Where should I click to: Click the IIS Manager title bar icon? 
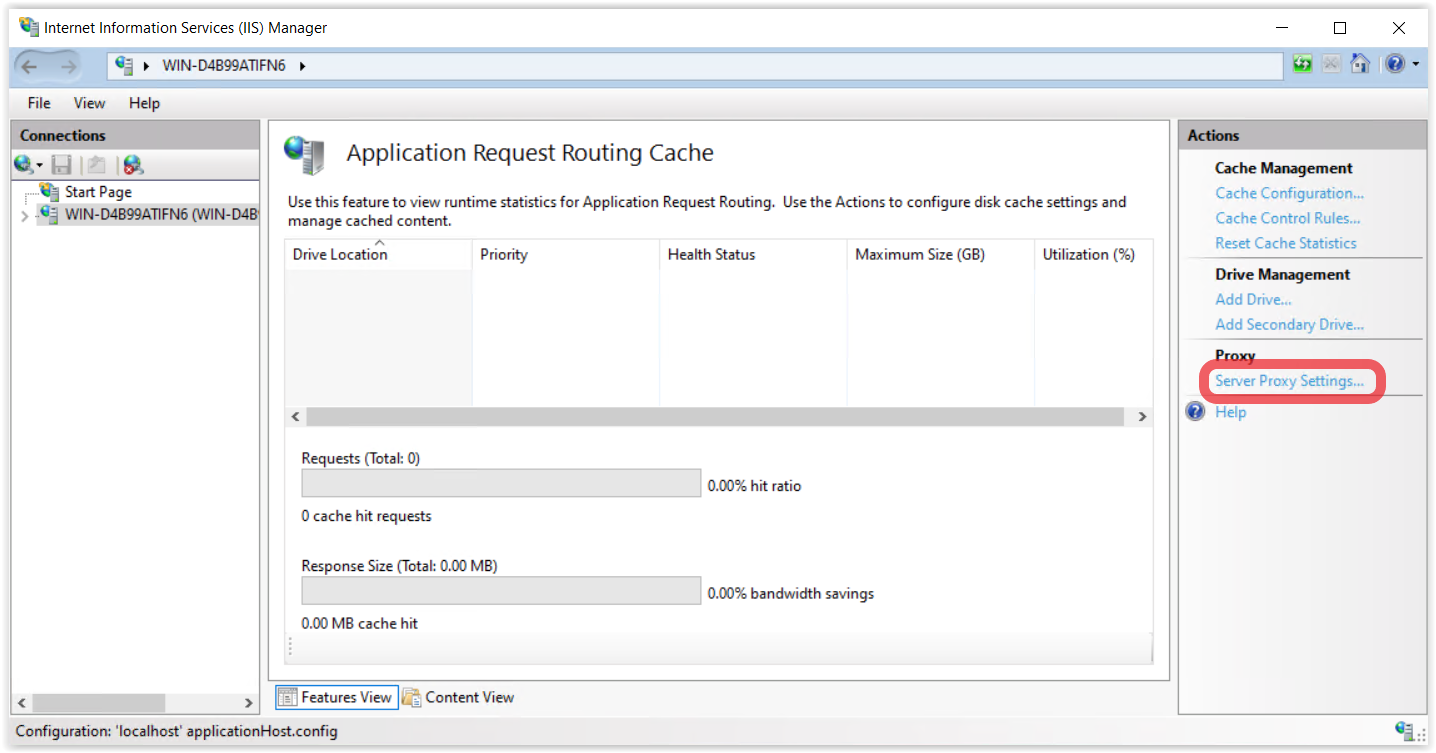tap(29, 27)
